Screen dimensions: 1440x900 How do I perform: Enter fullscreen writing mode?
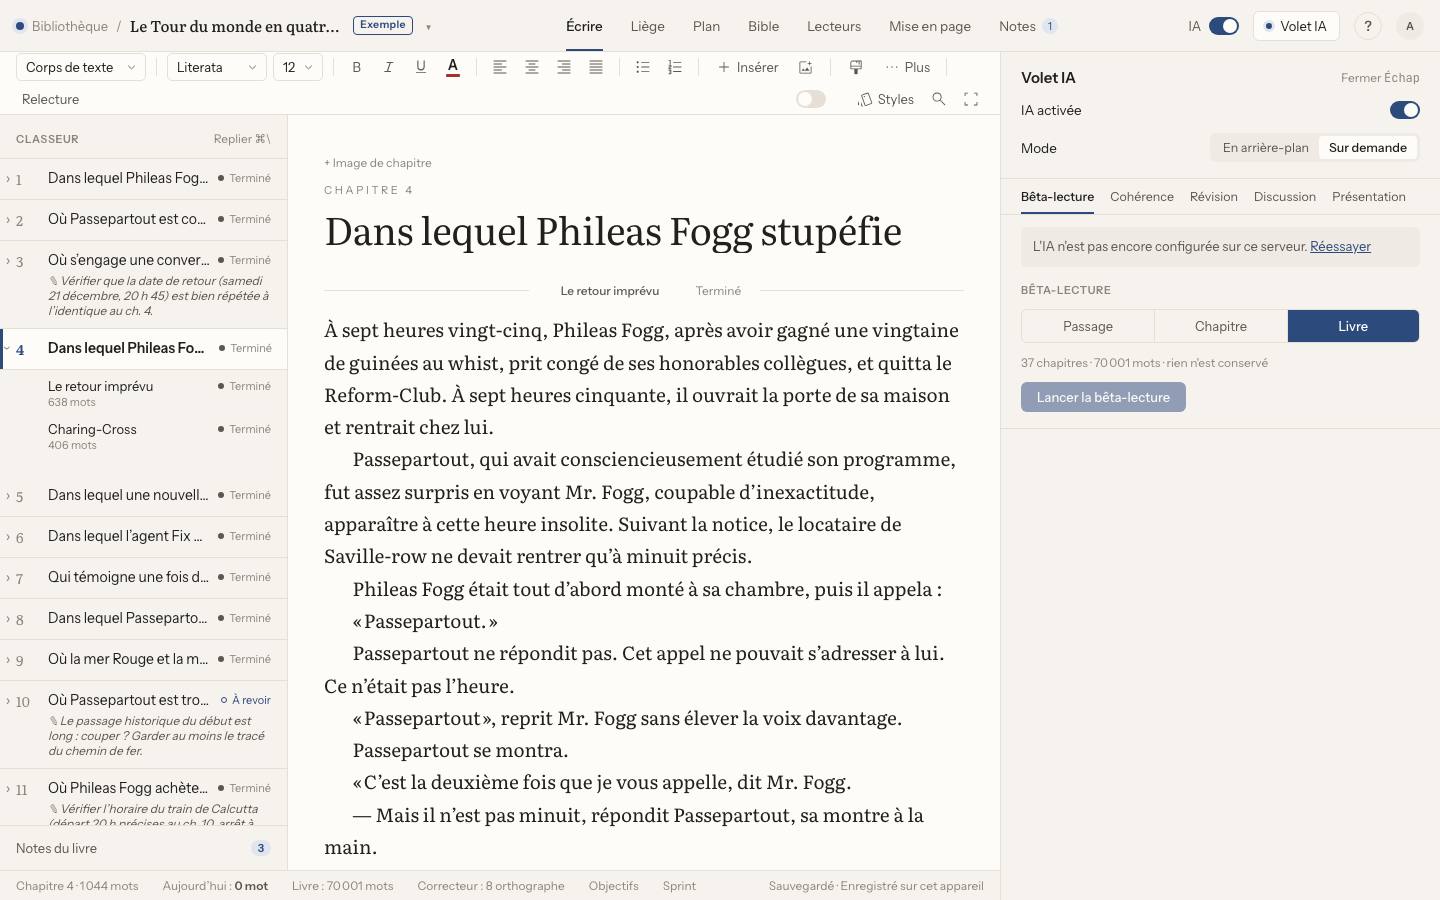coord(971,99)
